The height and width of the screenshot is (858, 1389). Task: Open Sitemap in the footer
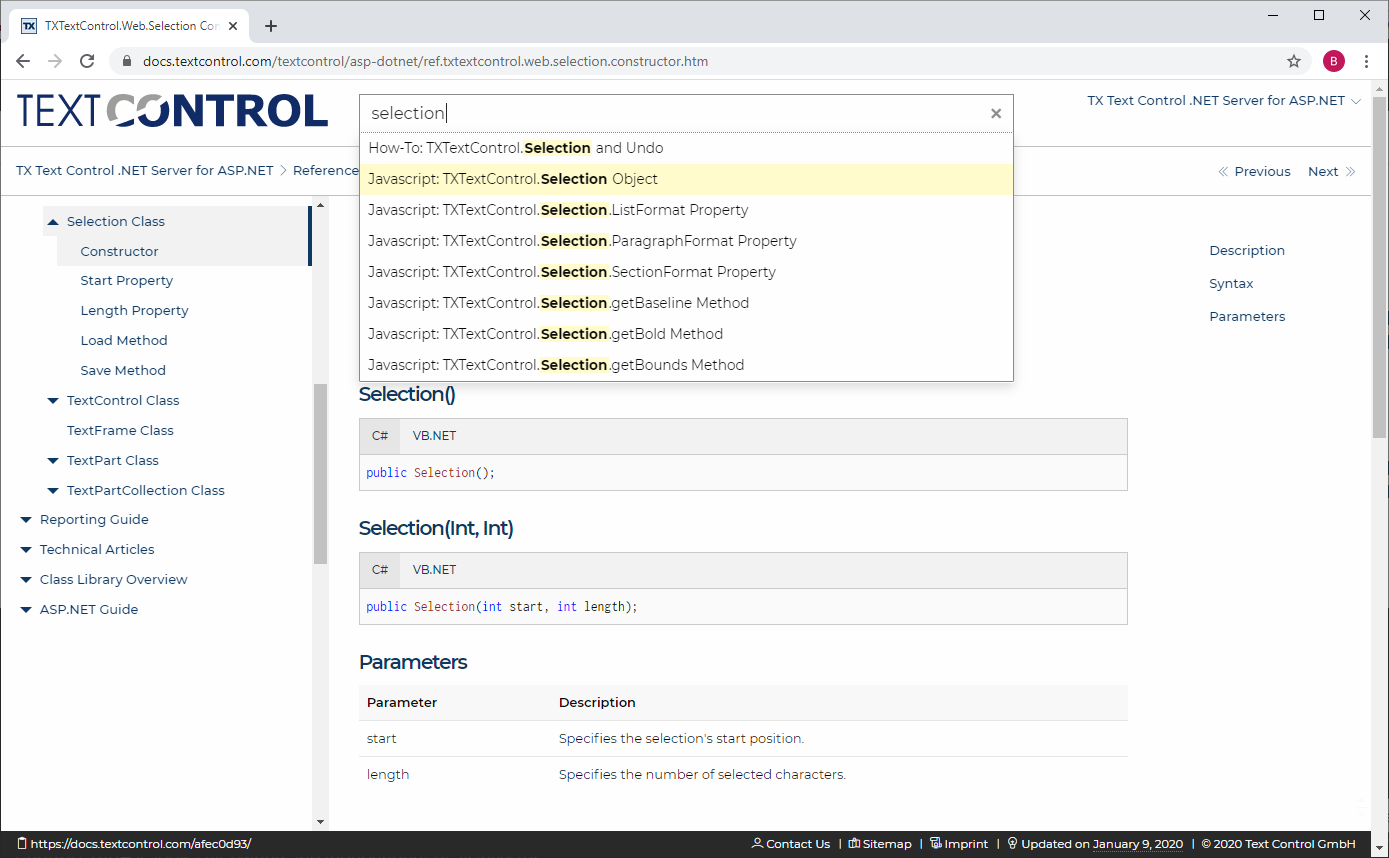(880, 844)
